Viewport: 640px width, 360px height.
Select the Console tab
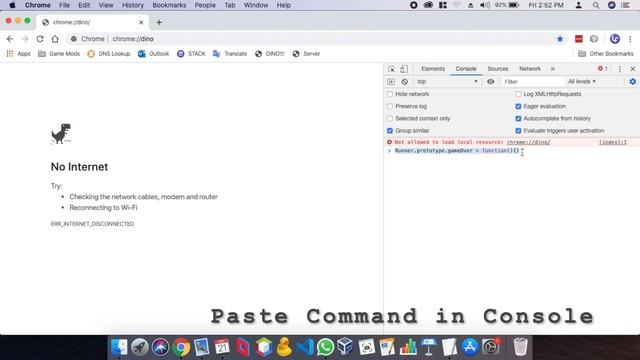pos(466,69)
